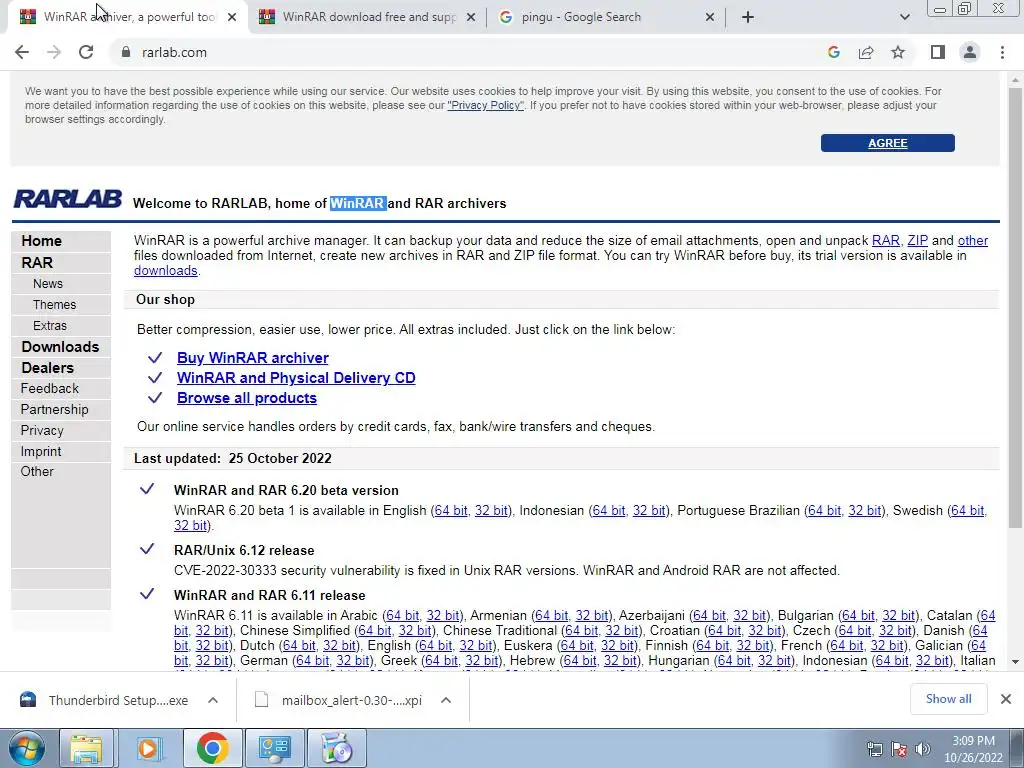Click the downloads link in intro paragraph
This screenshot has height=768, width=1024.
coord(165,270)
